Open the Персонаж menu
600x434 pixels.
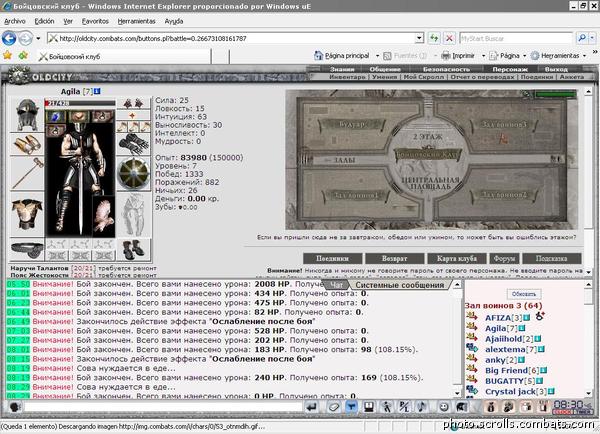510,69
